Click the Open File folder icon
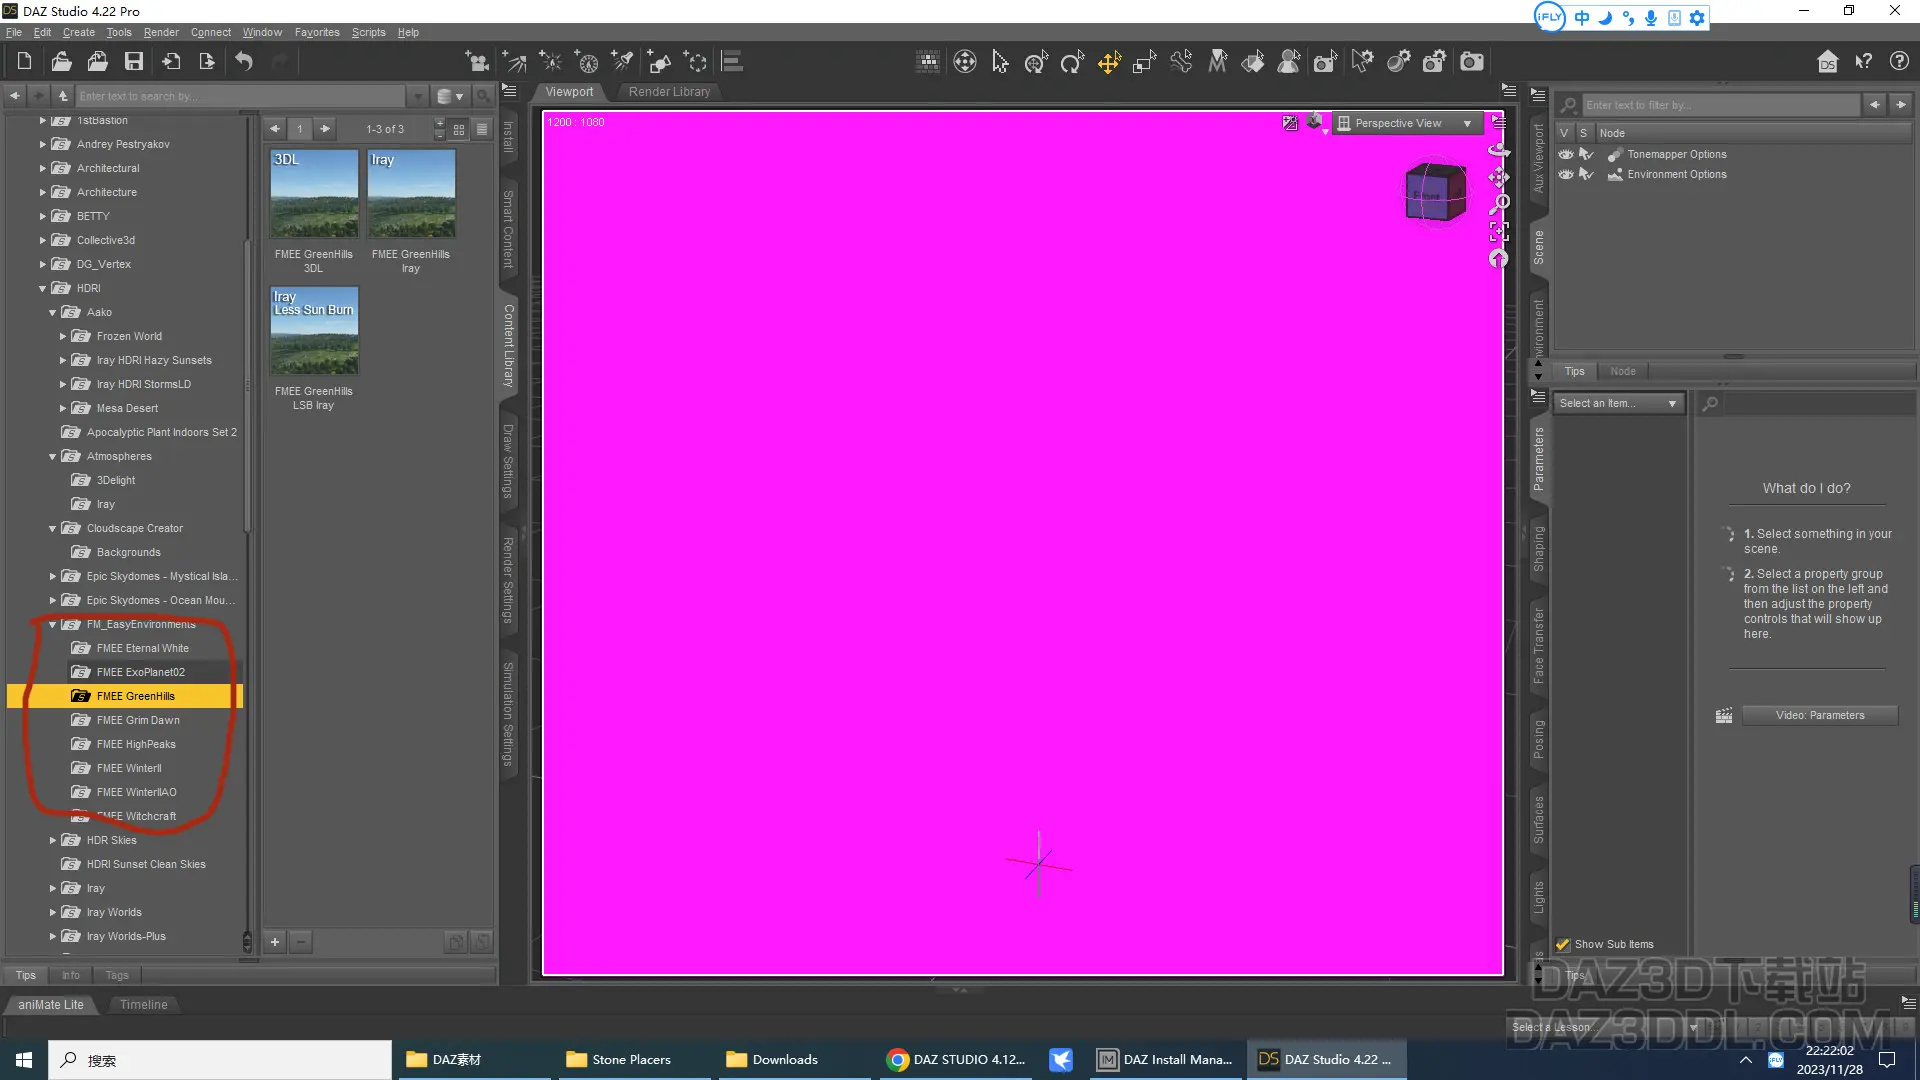1920x1080 pixels. point(61,62)
